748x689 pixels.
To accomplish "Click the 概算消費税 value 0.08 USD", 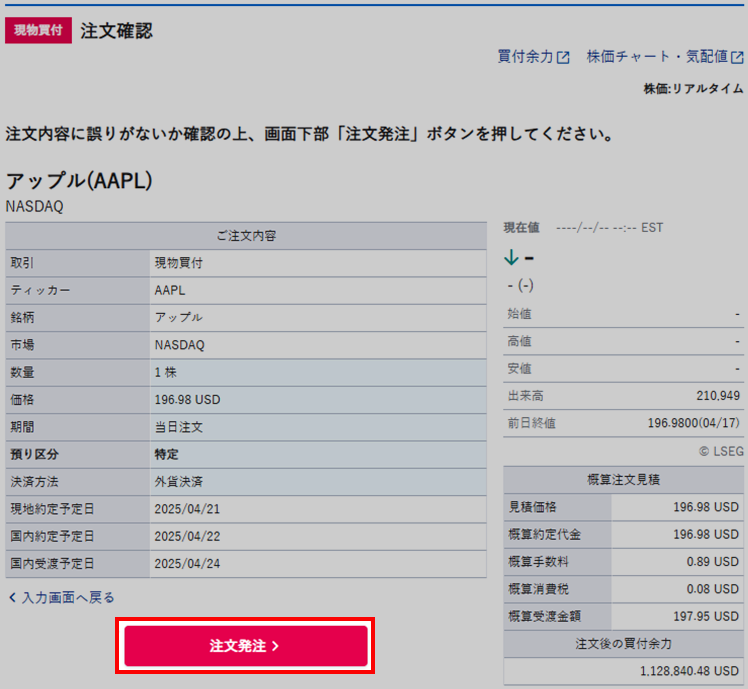I will [x=713, y=589].
